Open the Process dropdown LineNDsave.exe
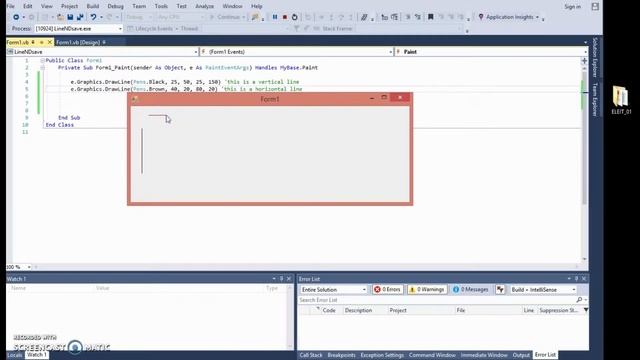The width and height of the screenshot is (640, 360). tap(78, 29)
